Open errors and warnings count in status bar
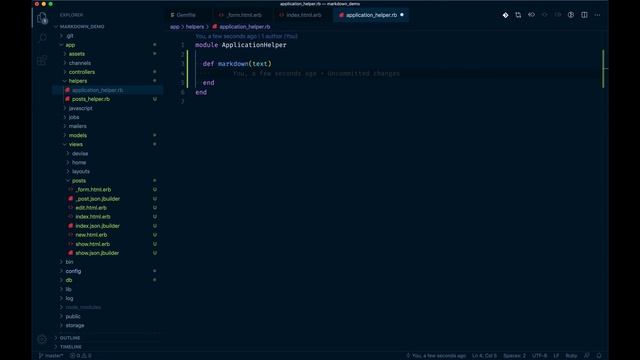Image resolution: width=640 pixels, height=360 pixels. tap(80, 356)
